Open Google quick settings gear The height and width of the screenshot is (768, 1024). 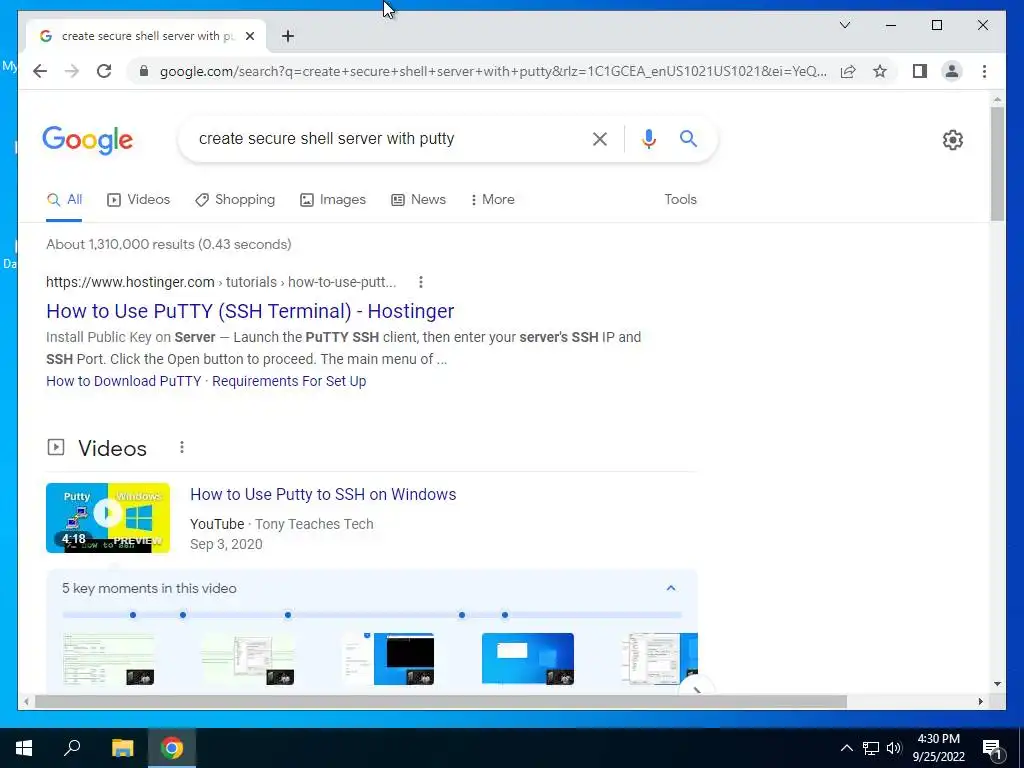(952, 140)
